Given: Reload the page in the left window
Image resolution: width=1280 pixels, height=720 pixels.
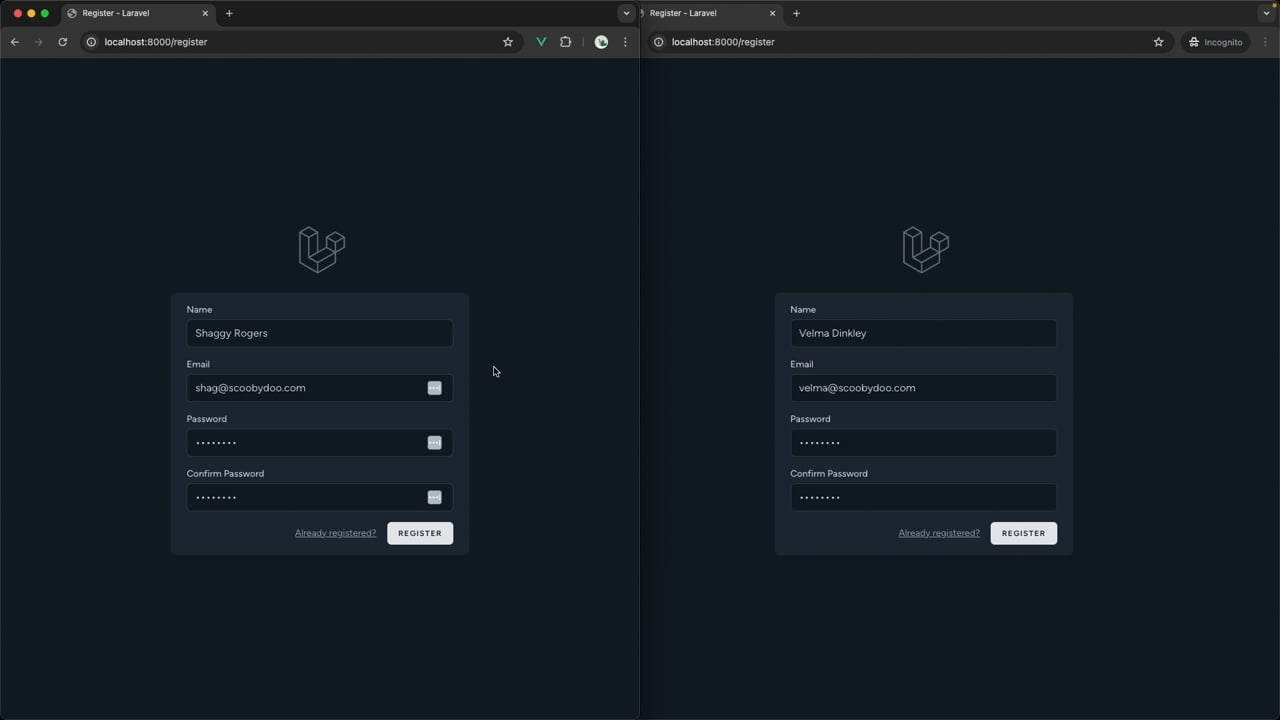Looking at the screenshot, I should (63, 42).
